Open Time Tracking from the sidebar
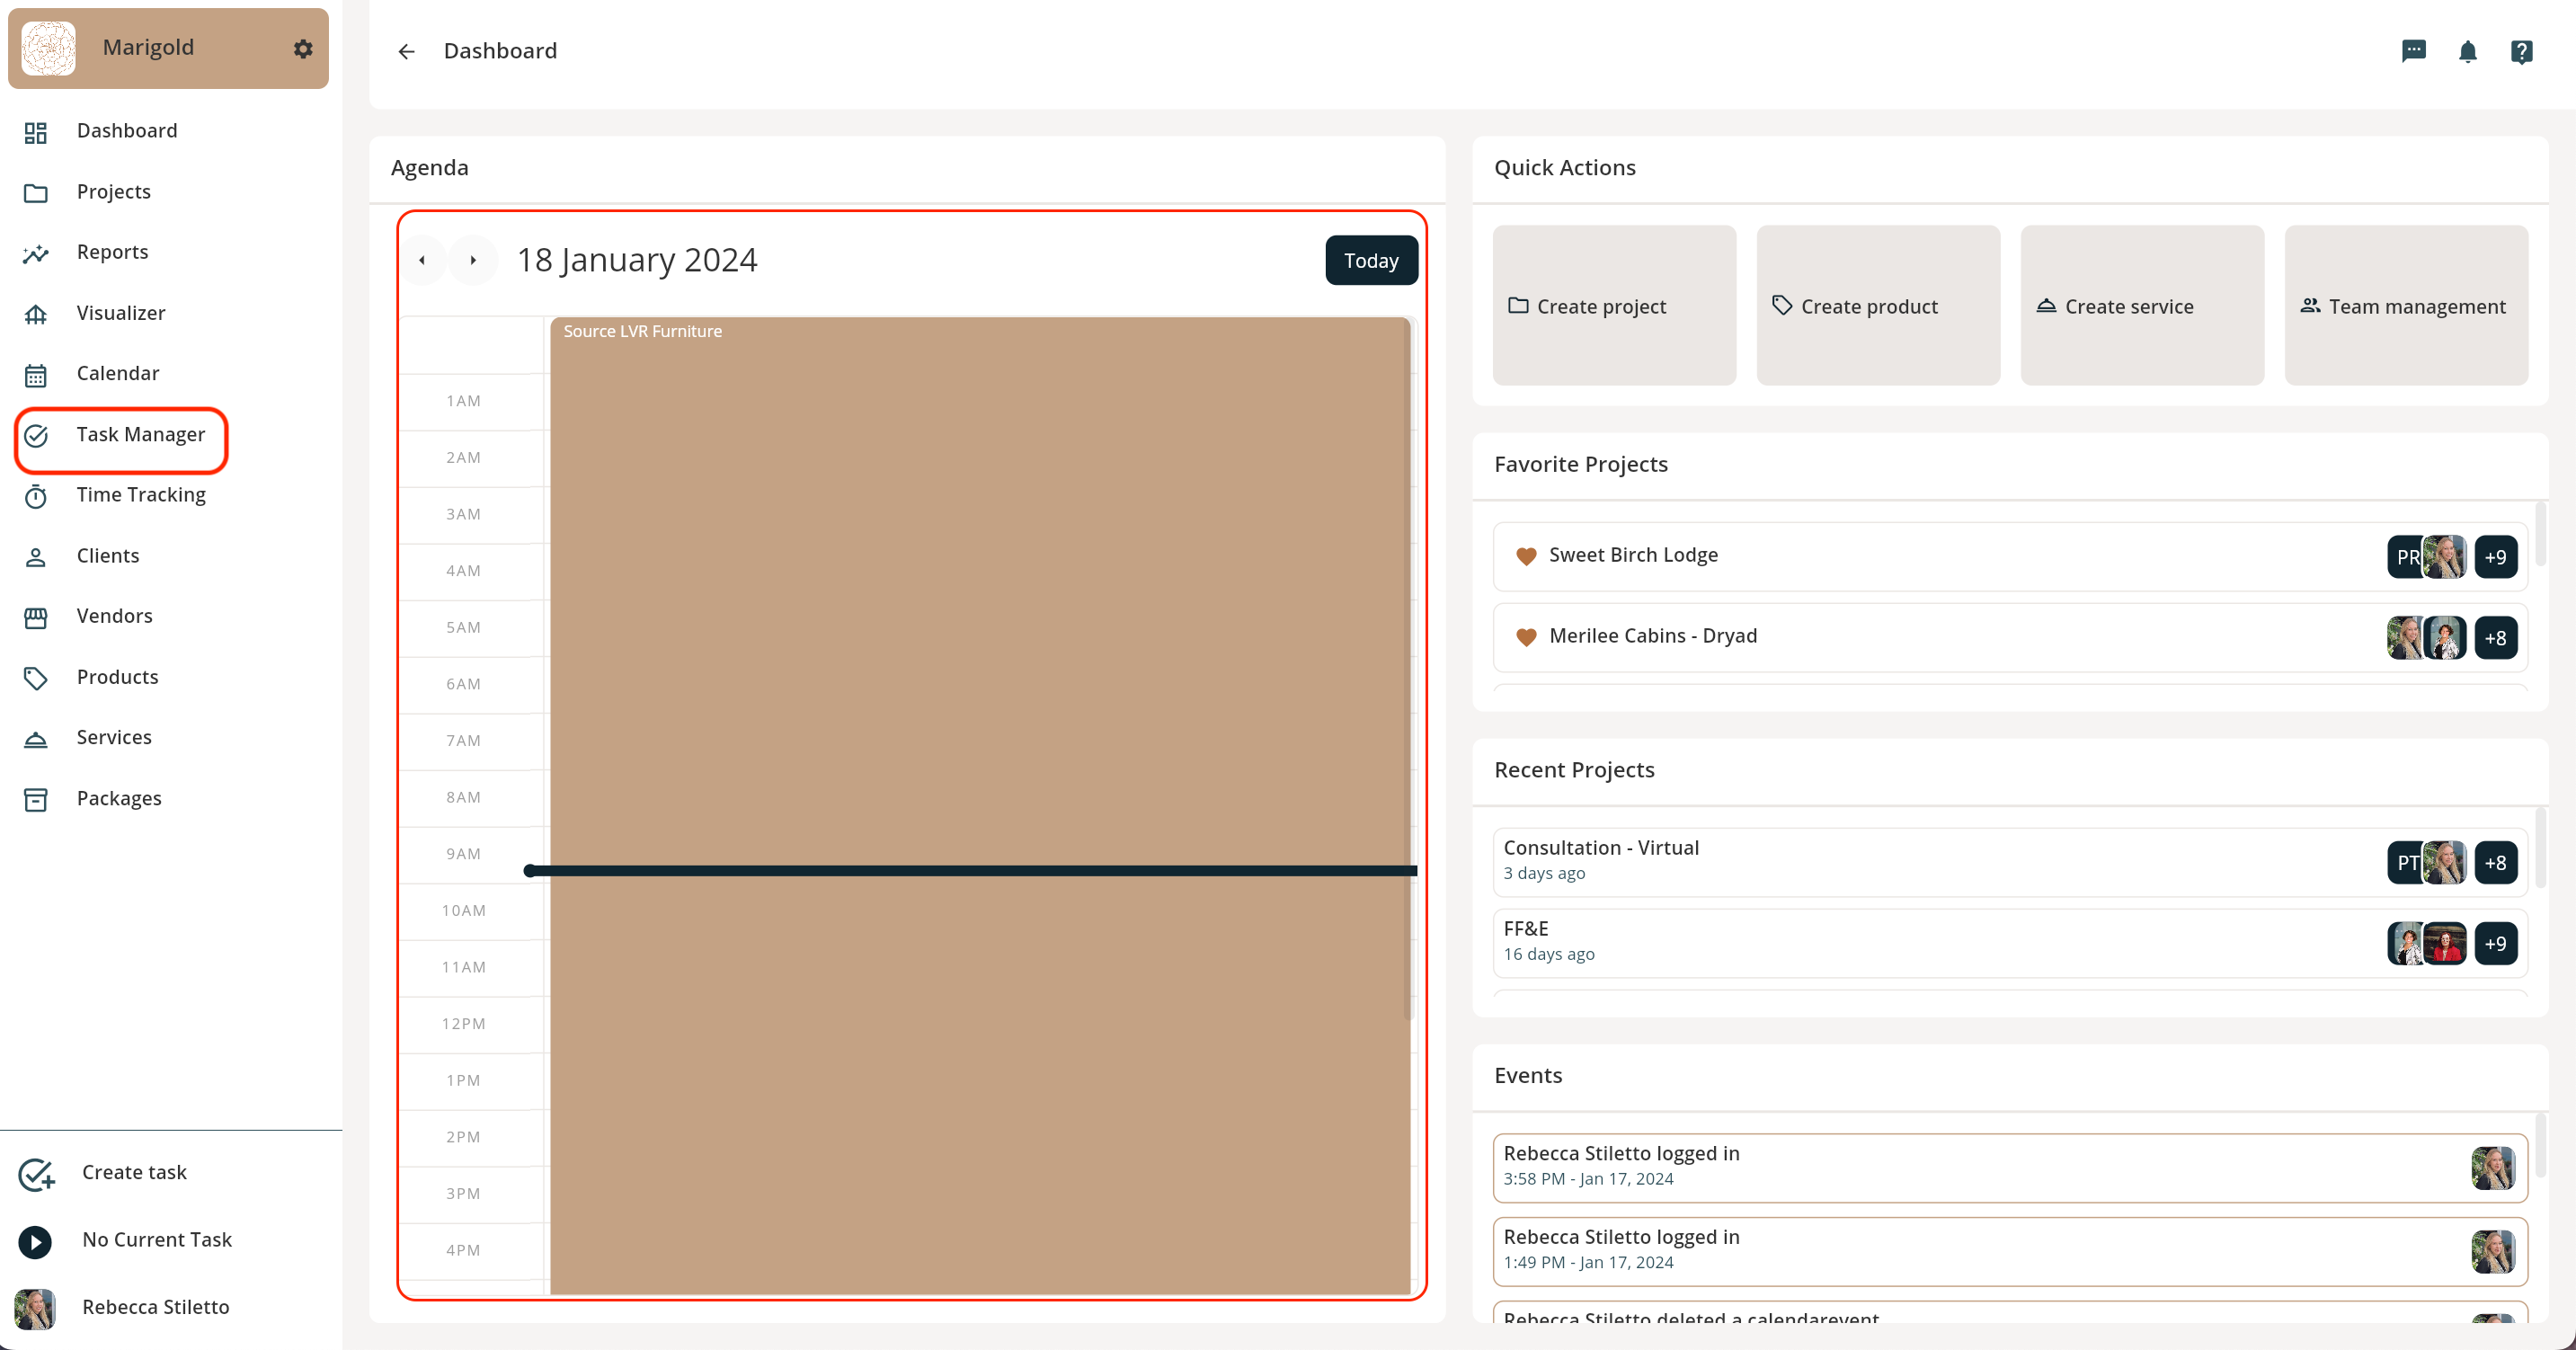 click(140, 495)
